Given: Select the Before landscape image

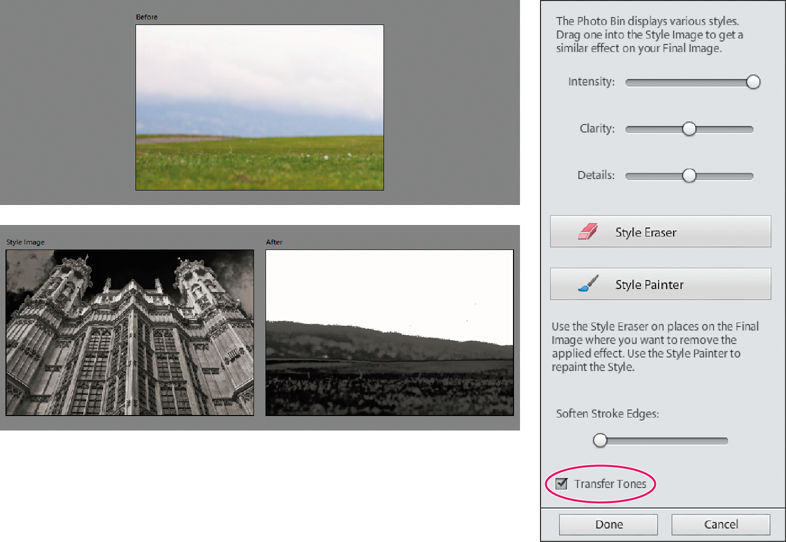Looking at the screenshot, I should point(260,107).
